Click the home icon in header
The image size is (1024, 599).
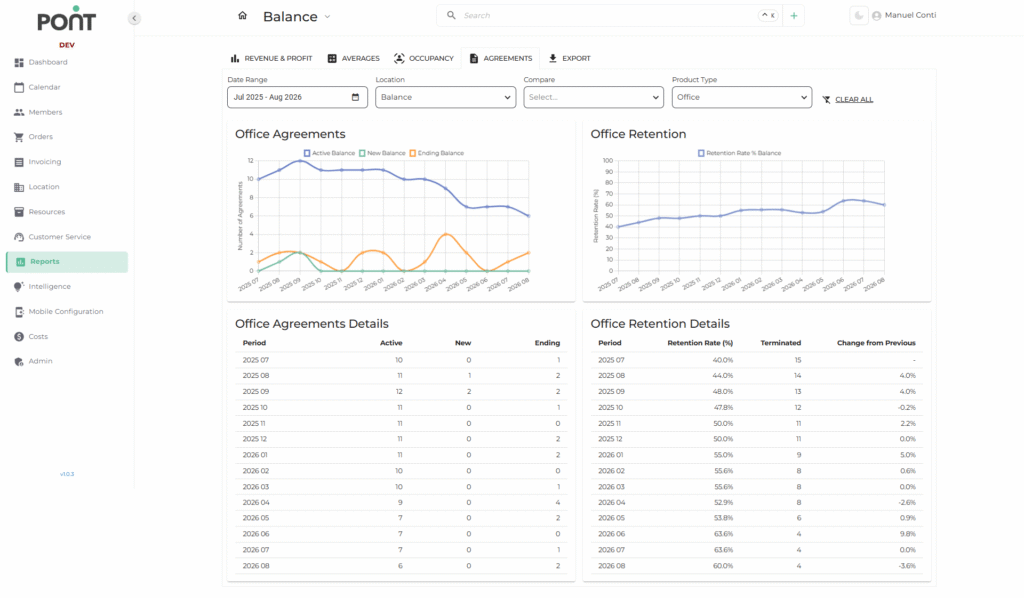pos(242,16)
